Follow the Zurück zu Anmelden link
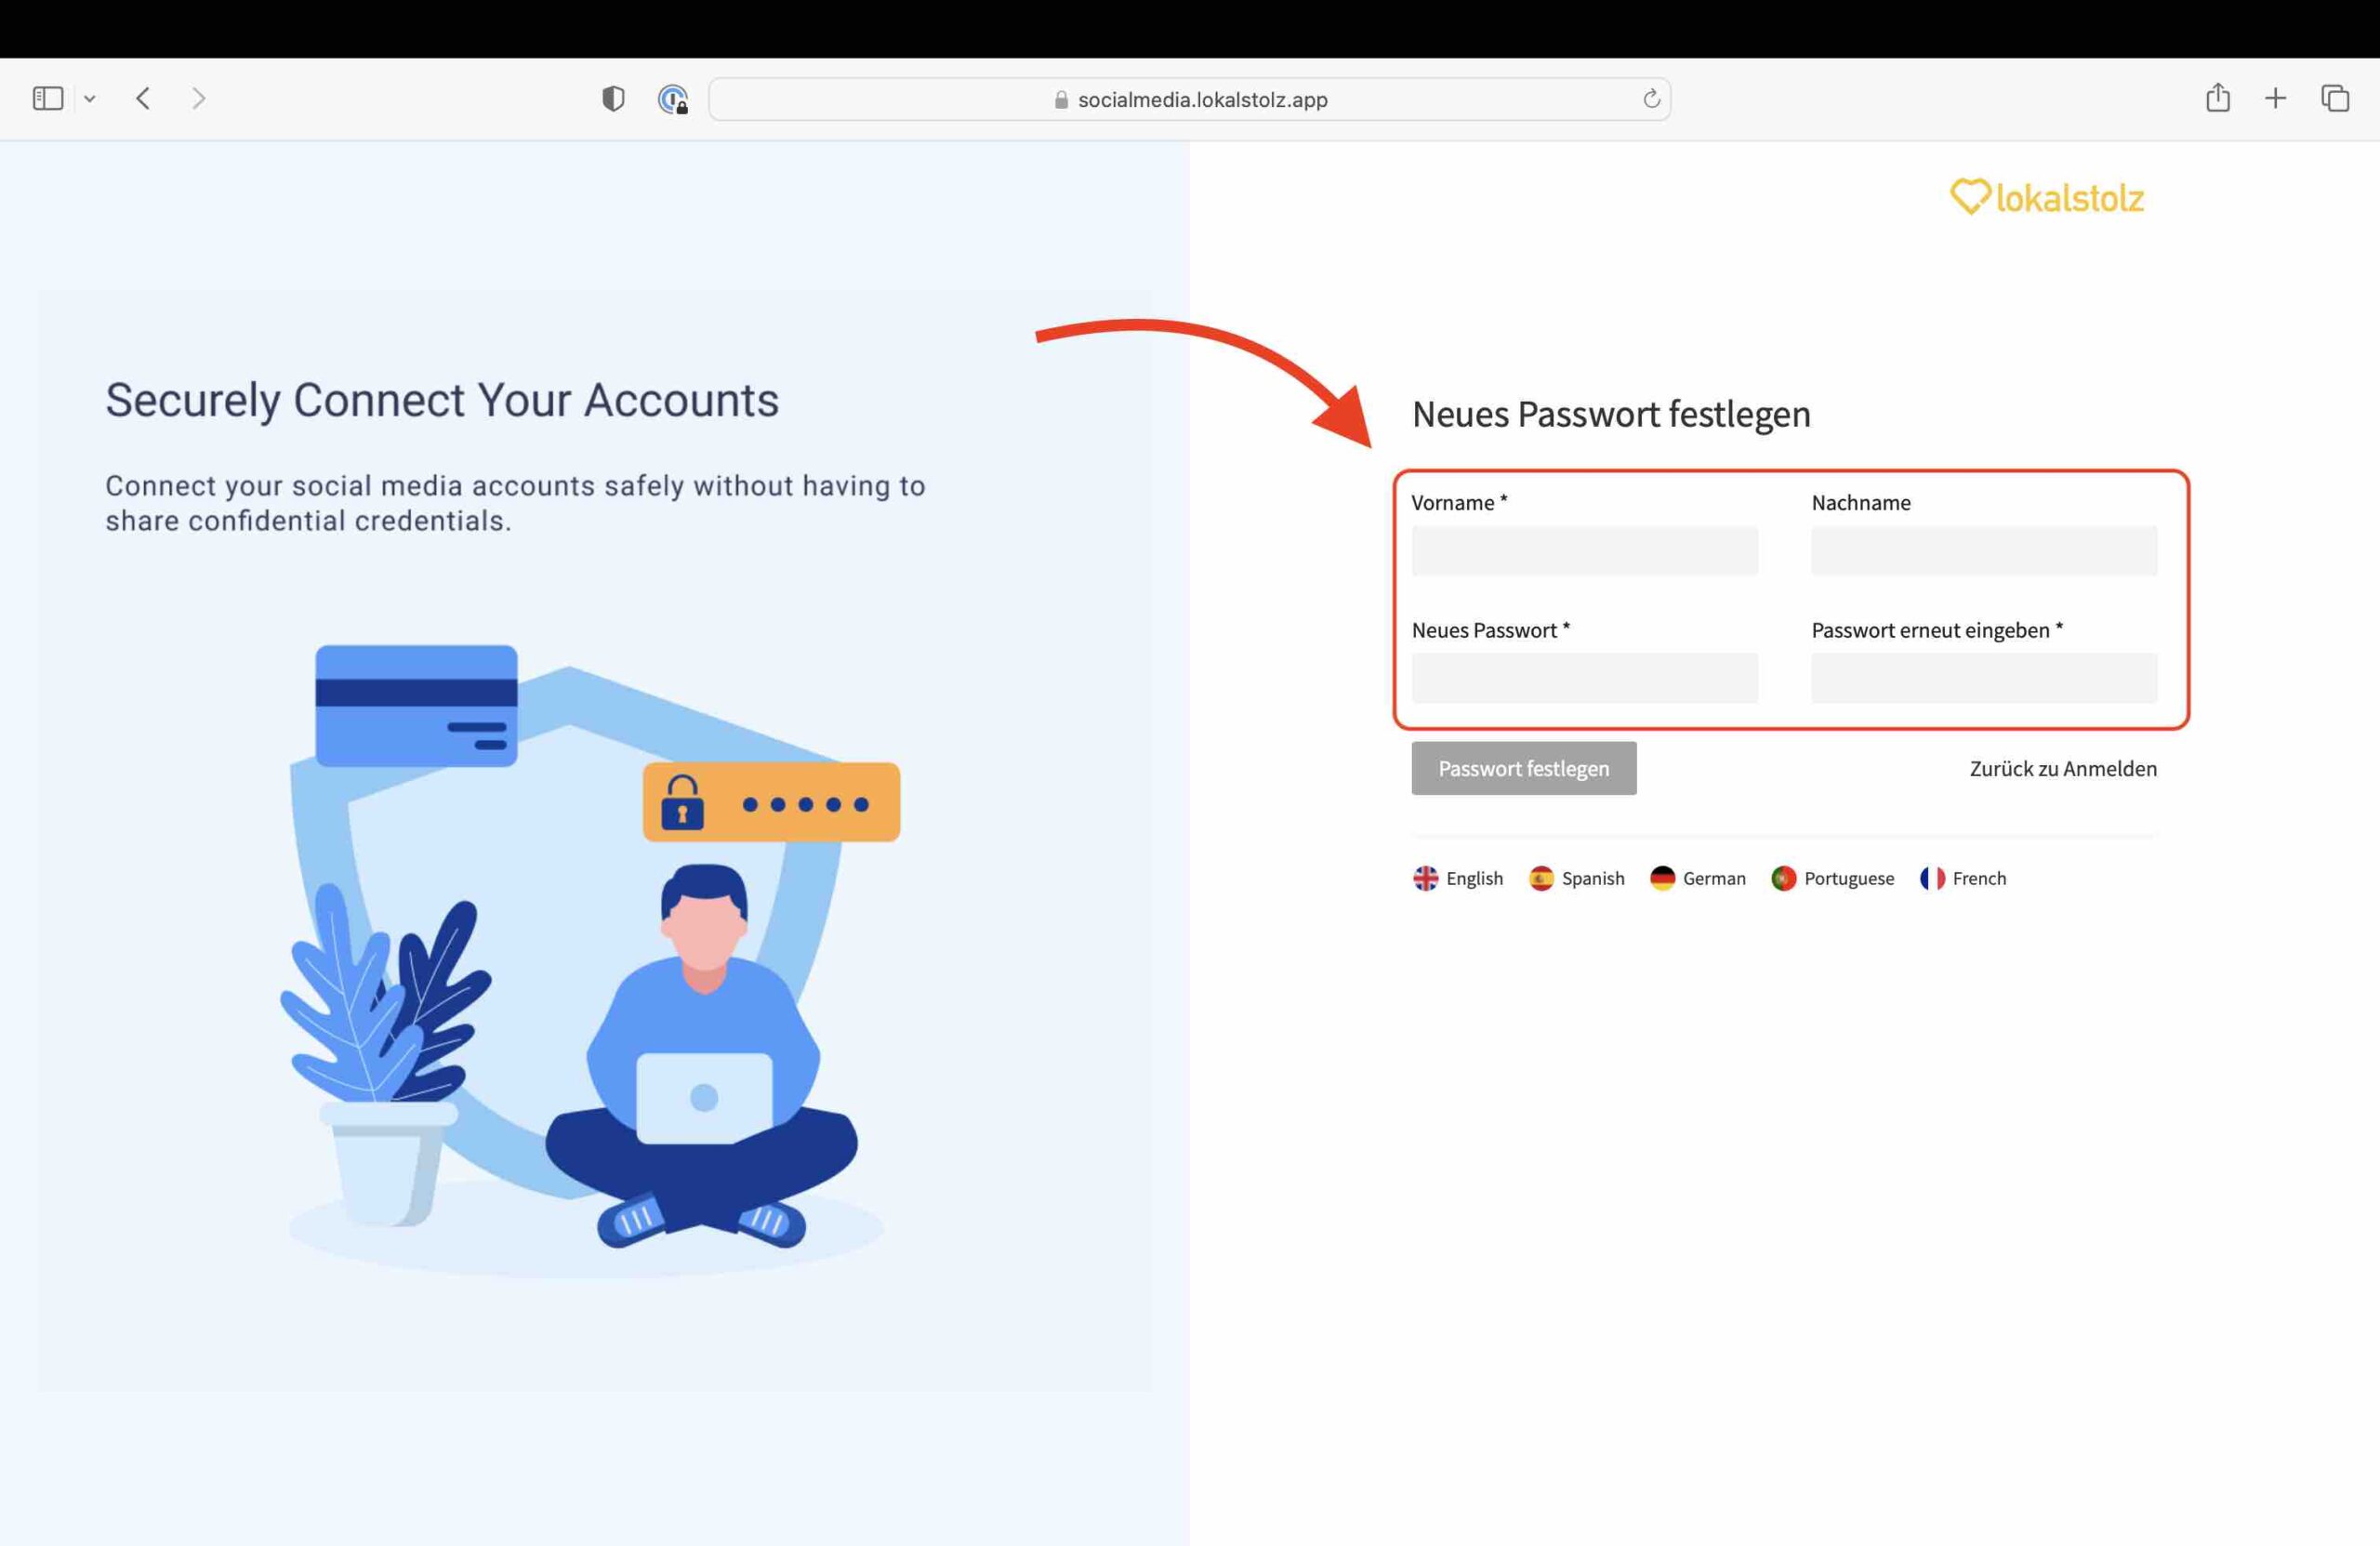 click(x=2062, y=769)
